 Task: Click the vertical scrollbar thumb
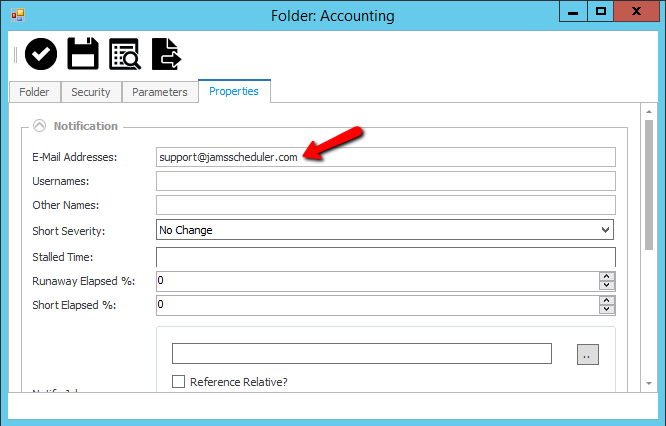[649, 185]
